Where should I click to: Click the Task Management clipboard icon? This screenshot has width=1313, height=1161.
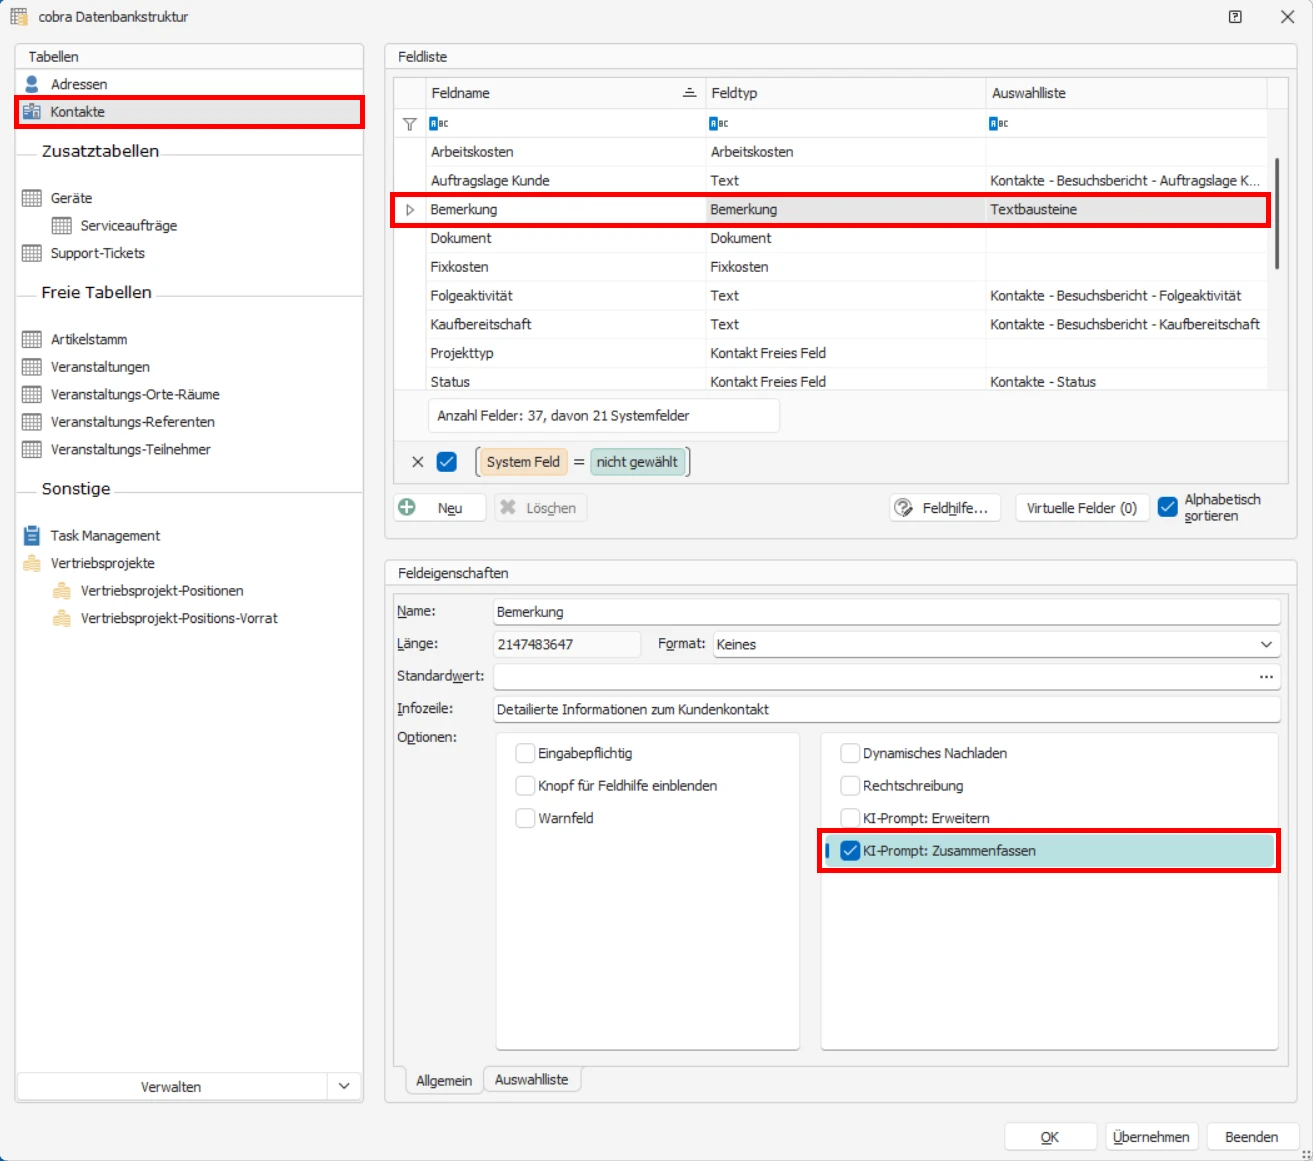coord(32,535)
